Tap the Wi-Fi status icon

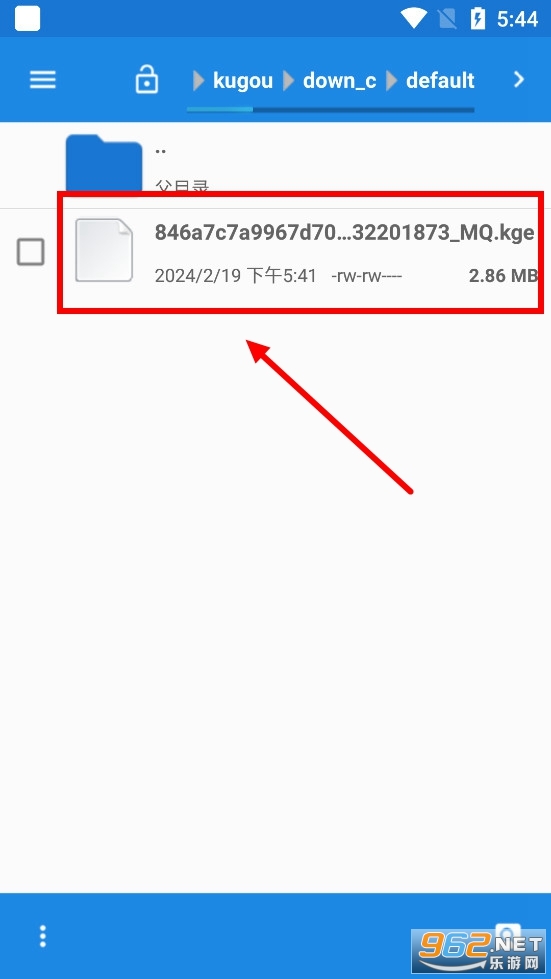(413, 18)
